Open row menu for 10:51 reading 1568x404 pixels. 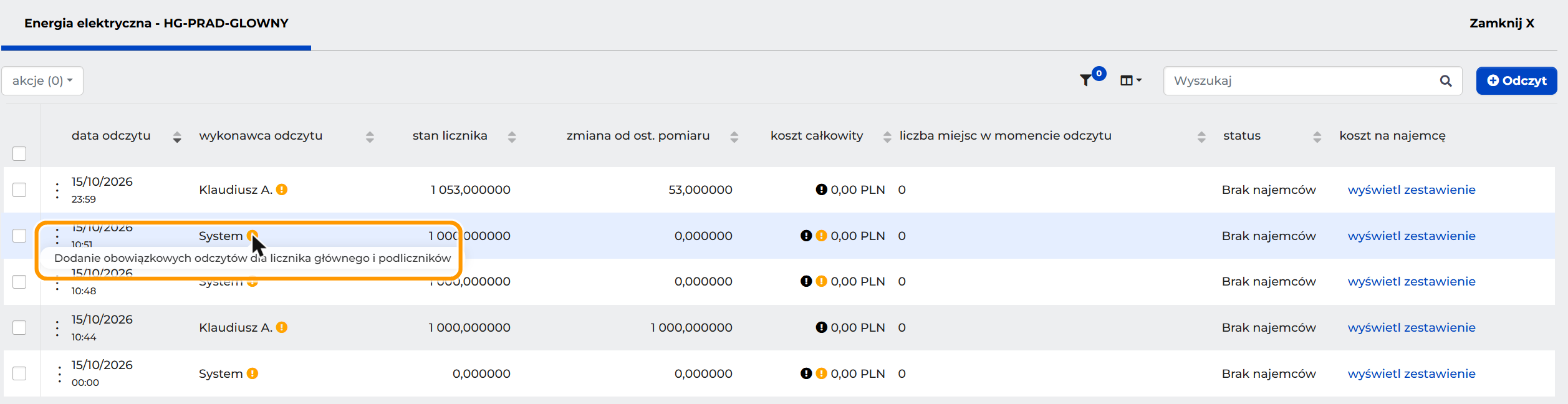click(57, 235)
